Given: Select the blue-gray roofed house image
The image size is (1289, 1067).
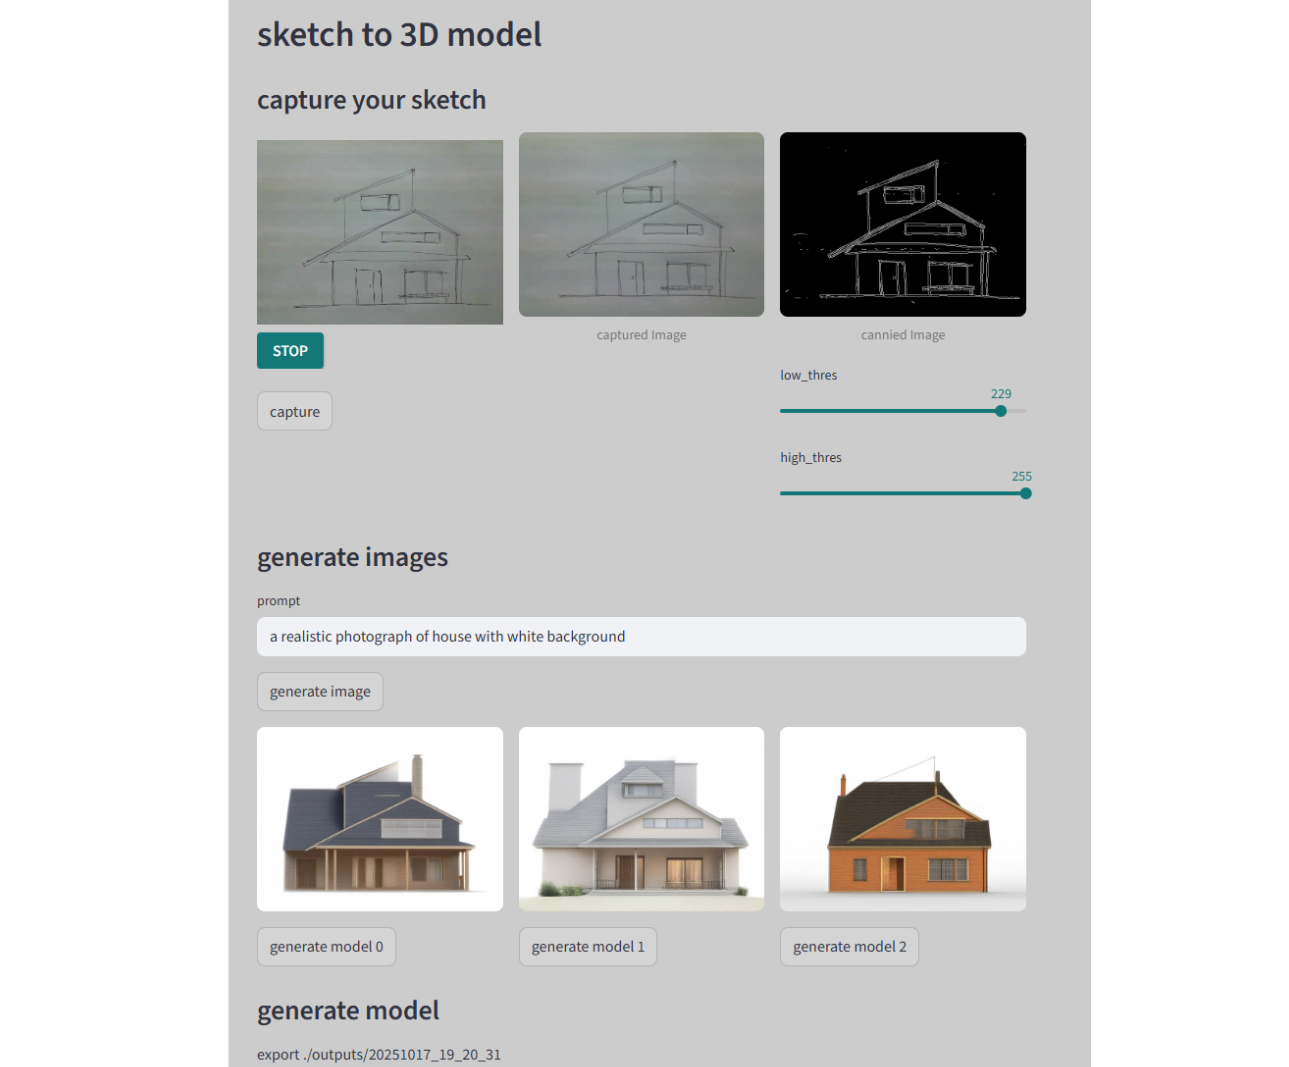Looking at the screenshot, I should (x=380, y=819).
